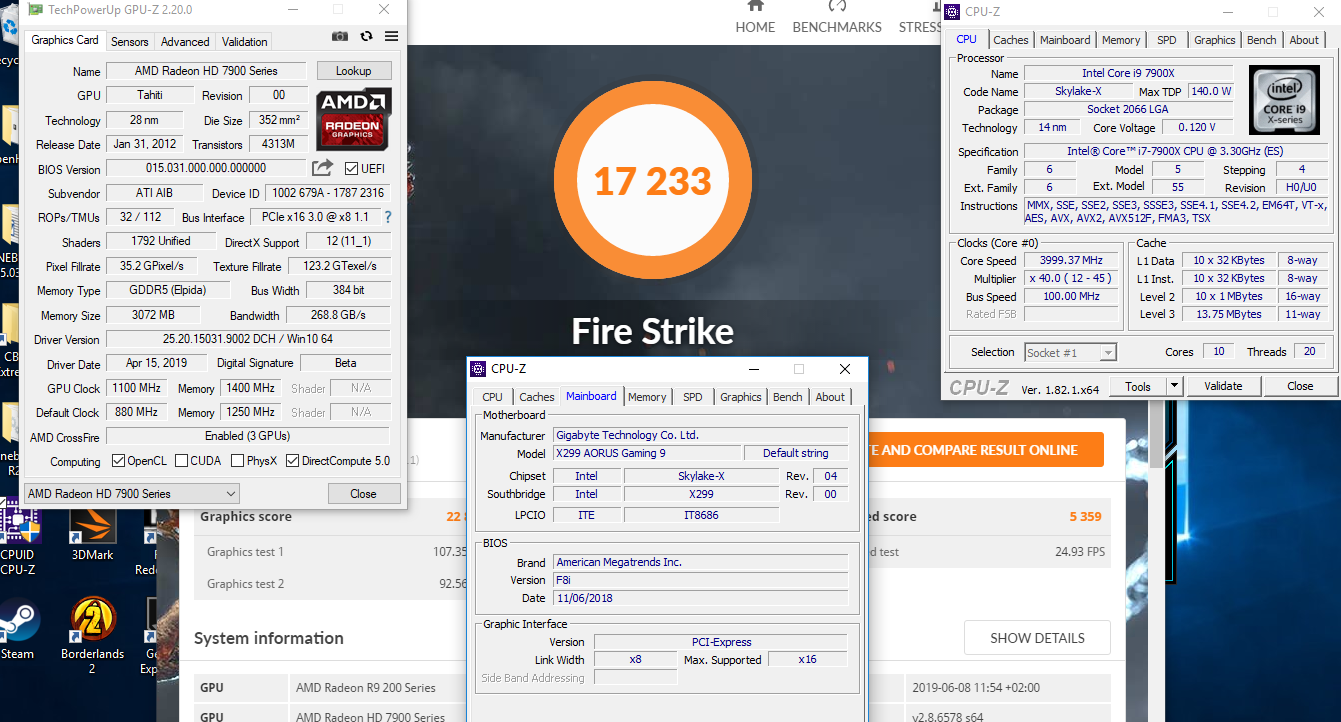Click SHOW DETAILS in 3DMark system information
Viewport: 1341px width, 722px height.
tap(1037, 638)
